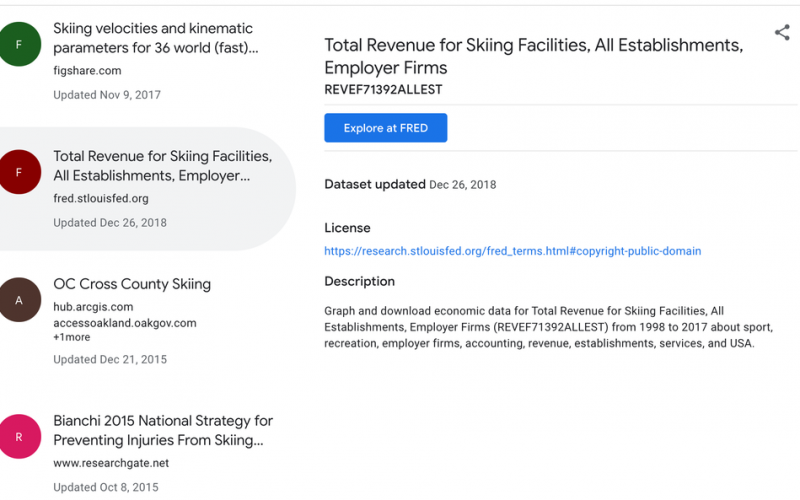Open the stlouisfed copyright public domain link
This screenshot has width=800, height=500.
pyautogui.click(x=513, y=251)
